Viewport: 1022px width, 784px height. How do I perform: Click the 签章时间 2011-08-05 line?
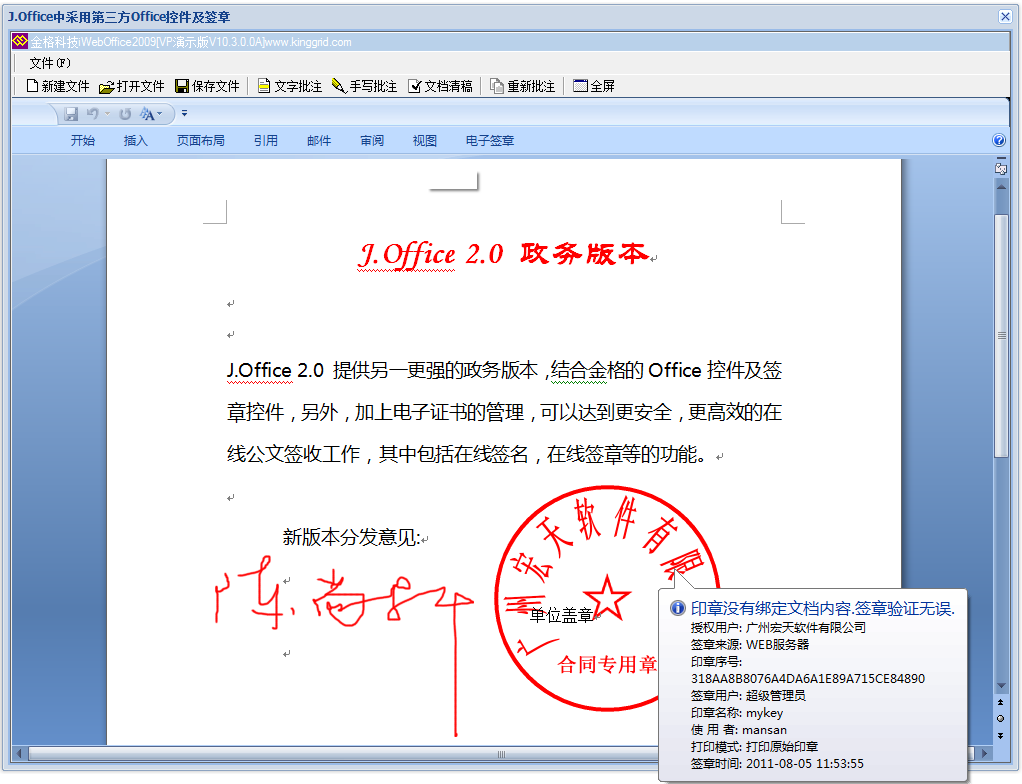[x=777, y=764]
